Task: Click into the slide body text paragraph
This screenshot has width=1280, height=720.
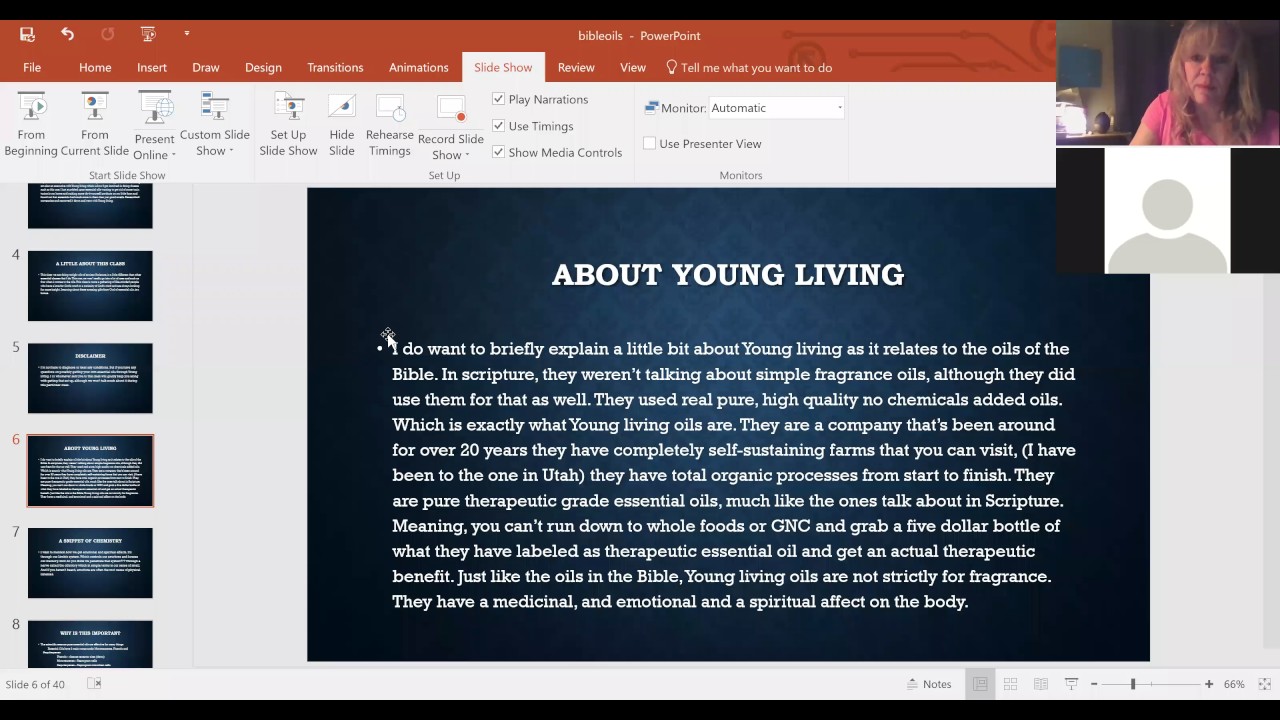Action: (x=733, y=475)
